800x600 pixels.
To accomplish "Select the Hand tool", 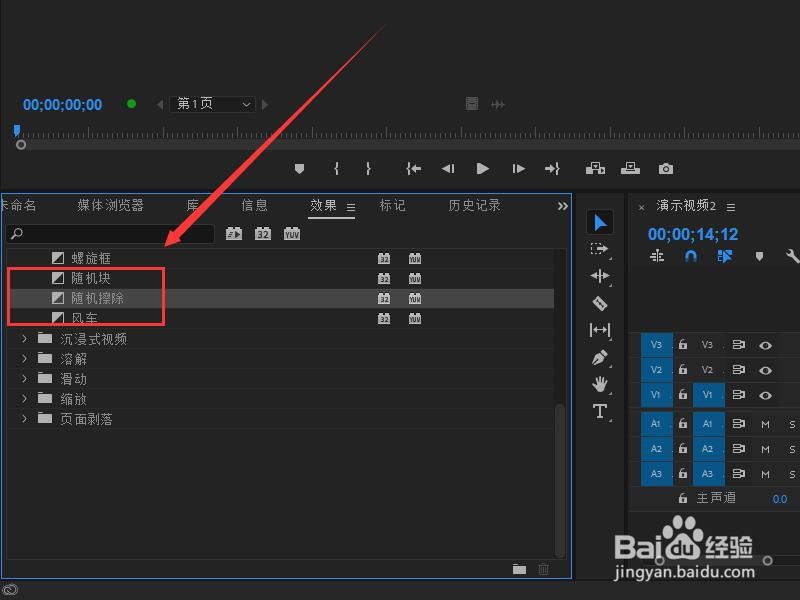I will 599,384.
